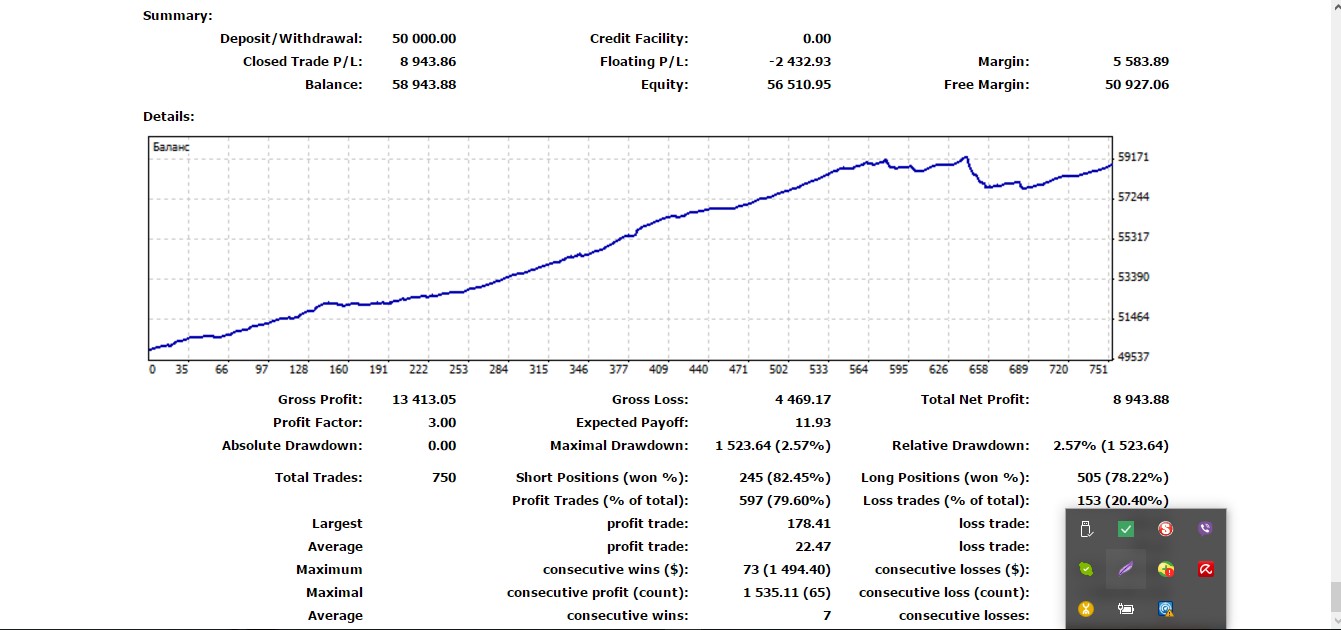Click the Баланс label in the chart
Screen dimensions: 1341x630
point(171,147)
